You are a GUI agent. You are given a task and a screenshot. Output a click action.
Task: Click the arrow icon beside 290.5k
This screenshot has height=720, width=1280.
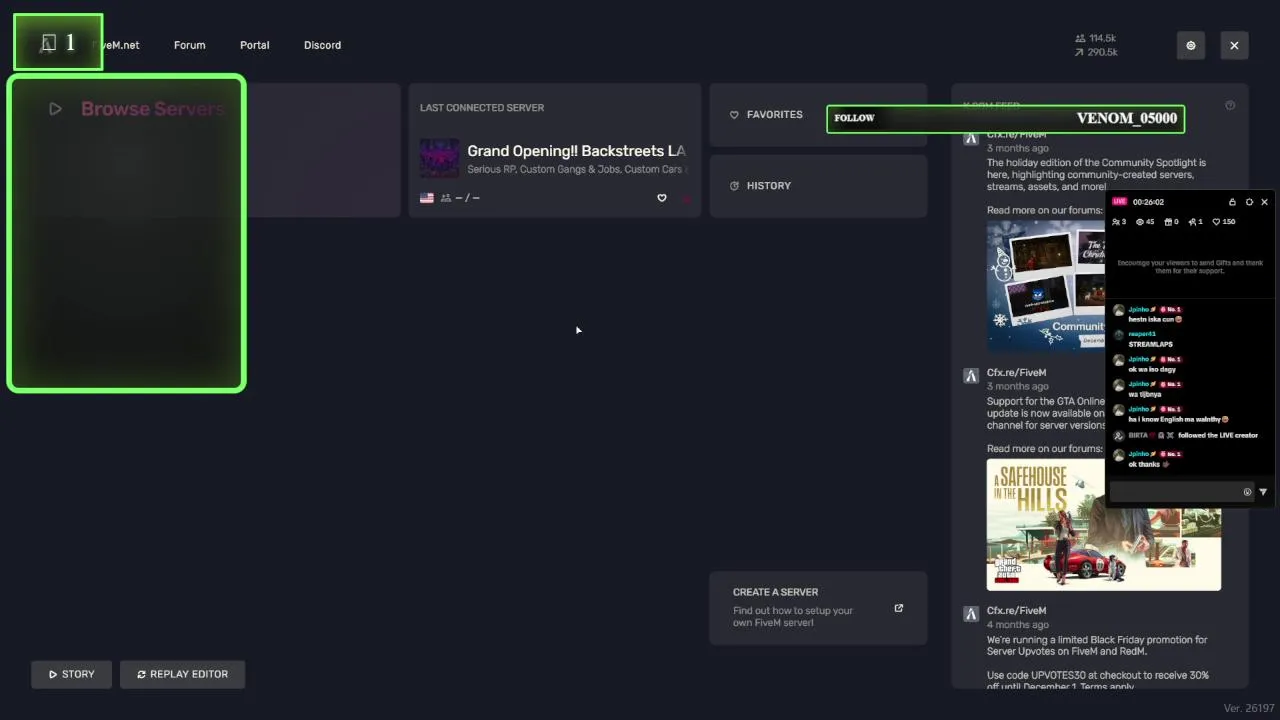tap(1080, 52)
